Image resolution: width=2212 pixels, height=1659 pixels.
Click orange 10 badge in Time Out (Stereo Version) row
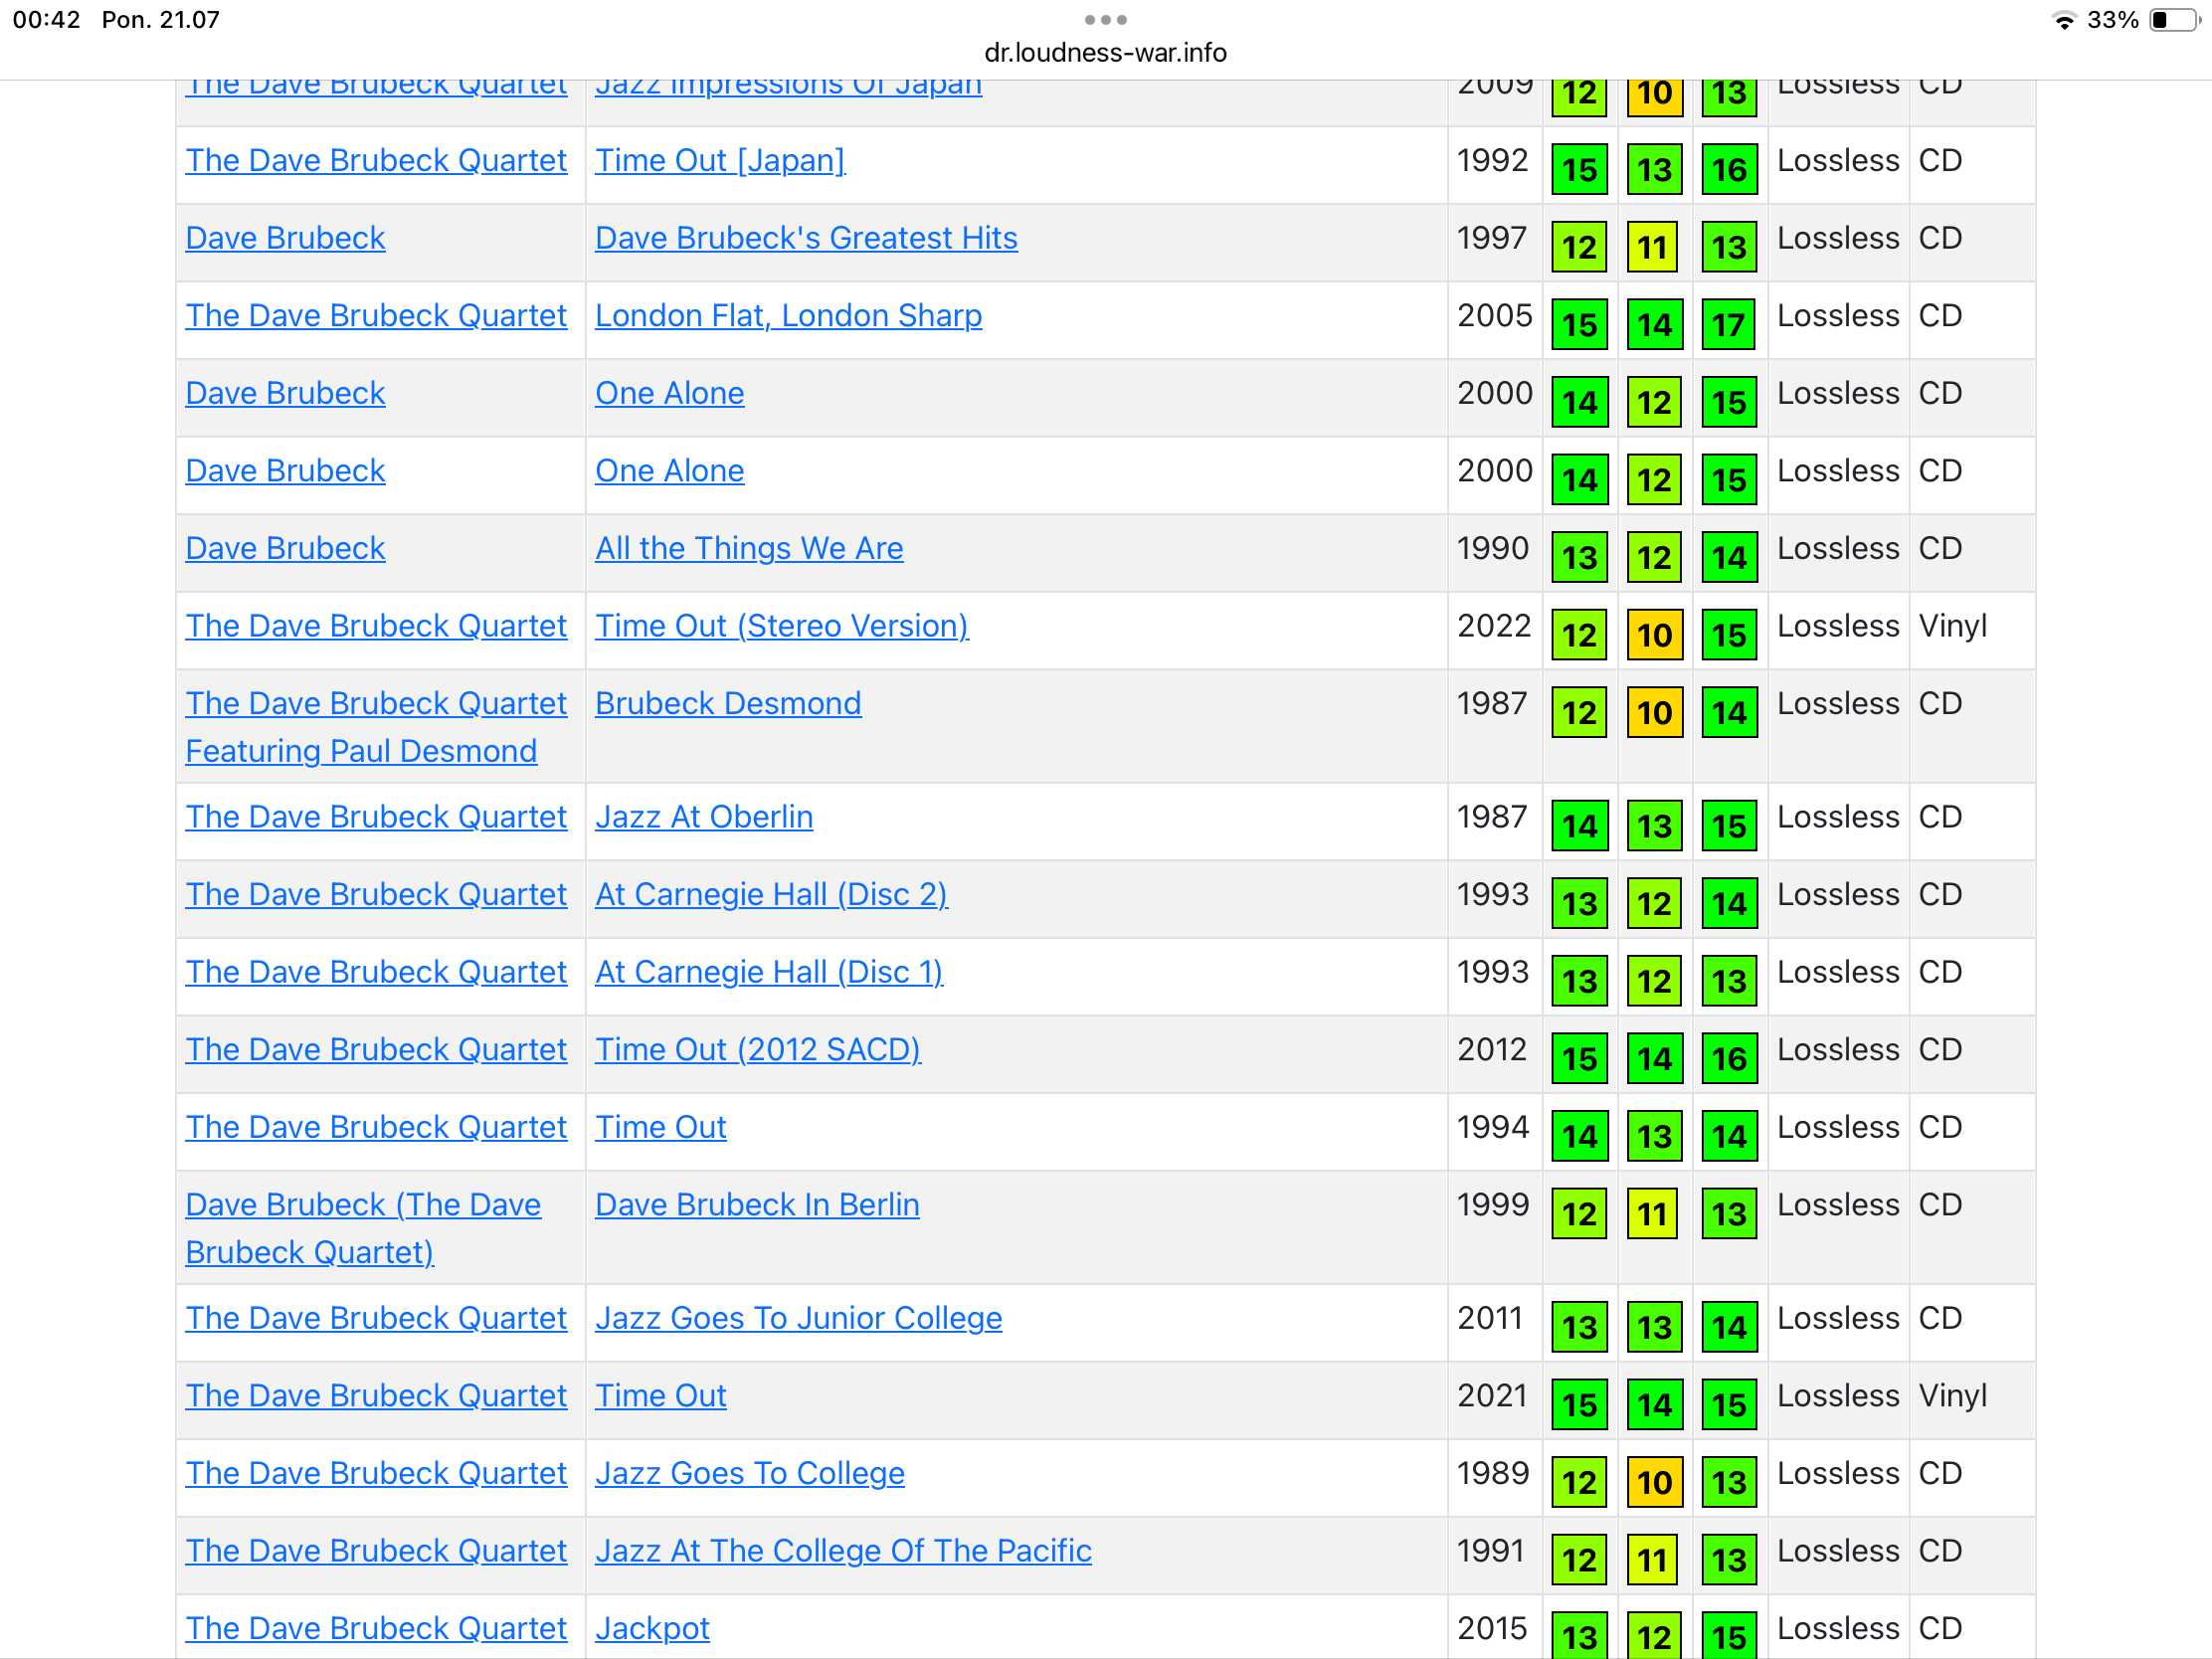[1654, 635]
